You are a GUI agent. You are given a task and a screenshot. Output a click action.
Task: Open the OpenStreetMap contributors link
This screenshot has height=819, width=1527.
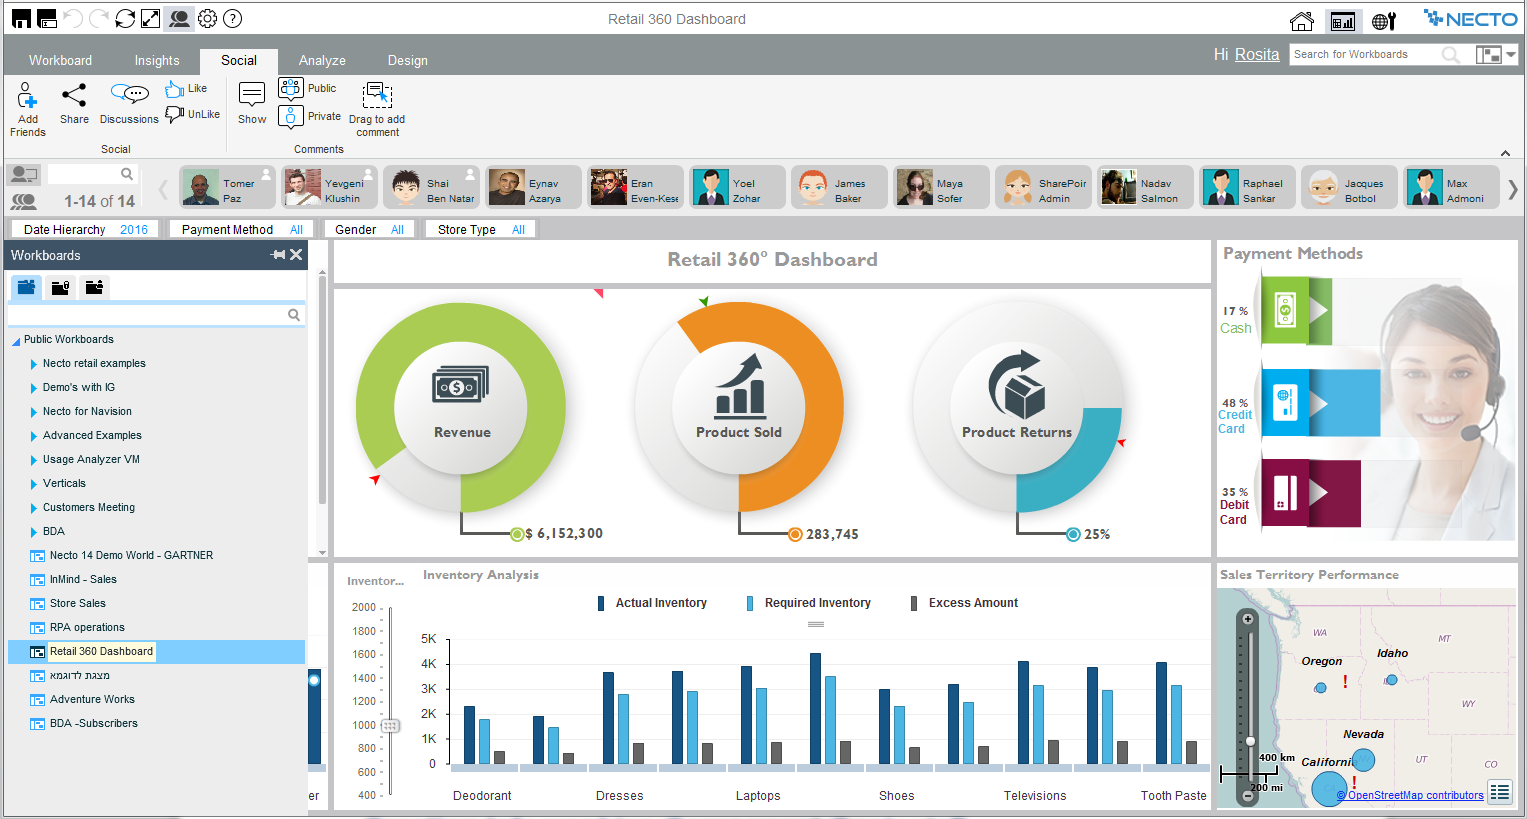tap(1415, 796)
